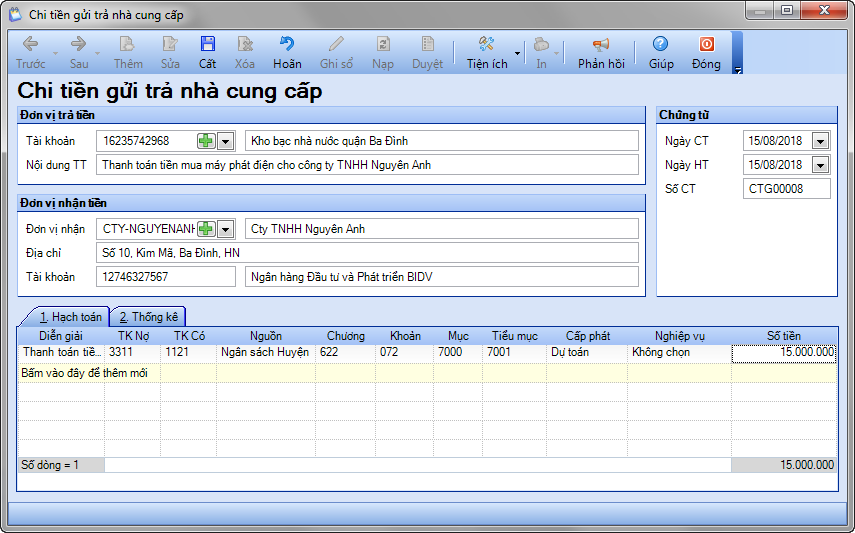The height and width of the screenshot is (533, 855).
Task: Click the TK Có column header
Action: (x=189, y=336)
